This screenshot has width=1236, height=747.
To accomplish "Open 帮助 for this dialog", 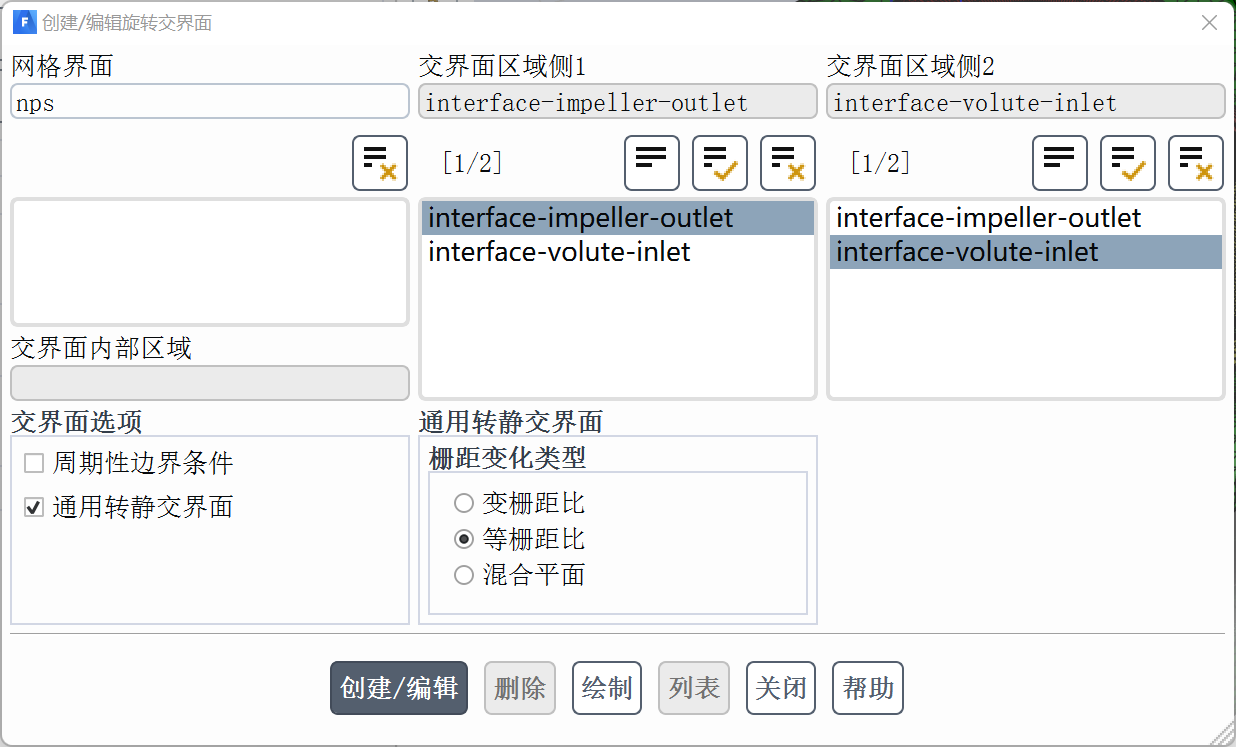I will (868, 688).
